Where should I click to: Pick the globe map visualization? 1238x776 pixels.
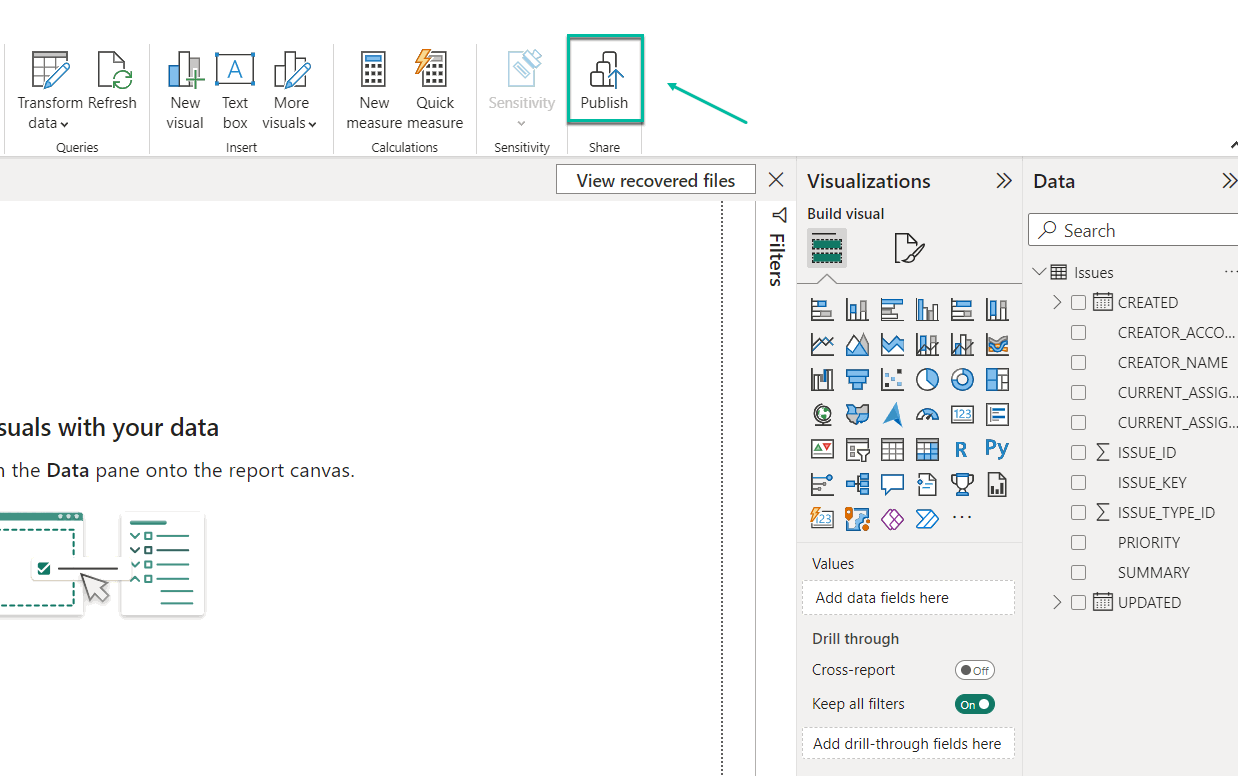pyautogui.click(x=822, y=414)
